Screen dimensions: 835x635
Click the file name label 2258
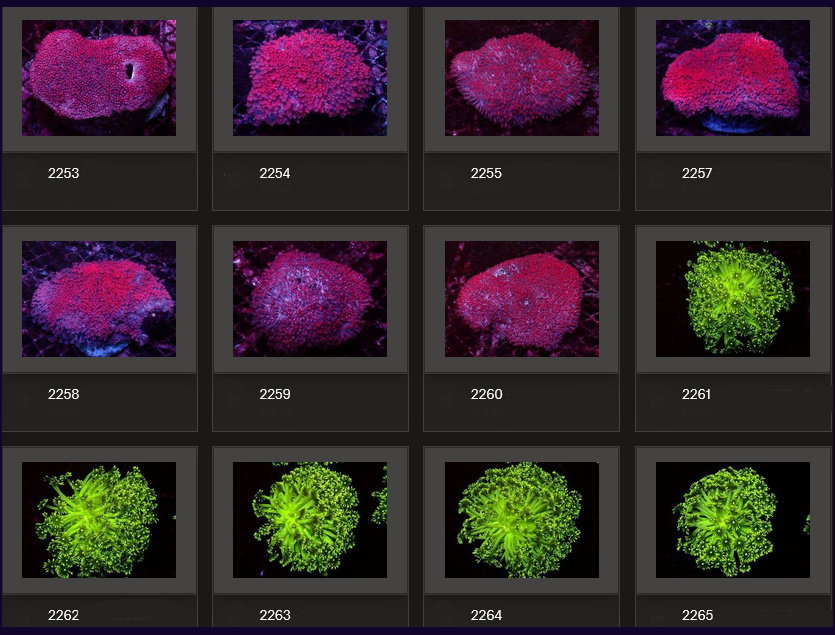point(63,394)
